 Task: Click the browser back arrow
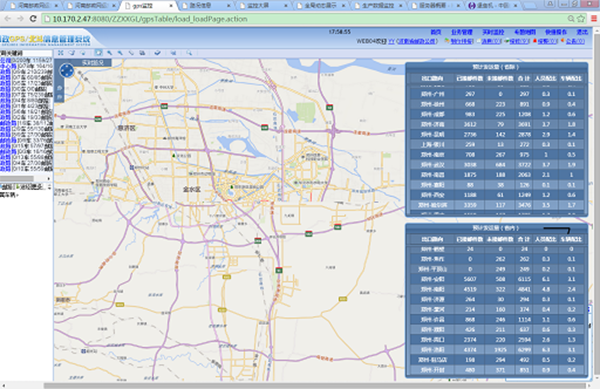pos(7,18)
